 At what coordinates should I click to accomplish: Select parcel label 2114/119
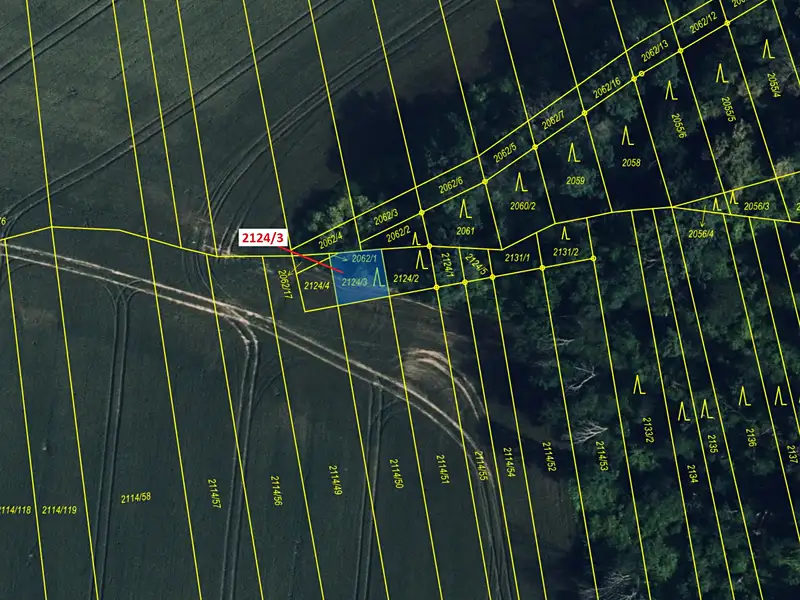[x=59, y=510]
